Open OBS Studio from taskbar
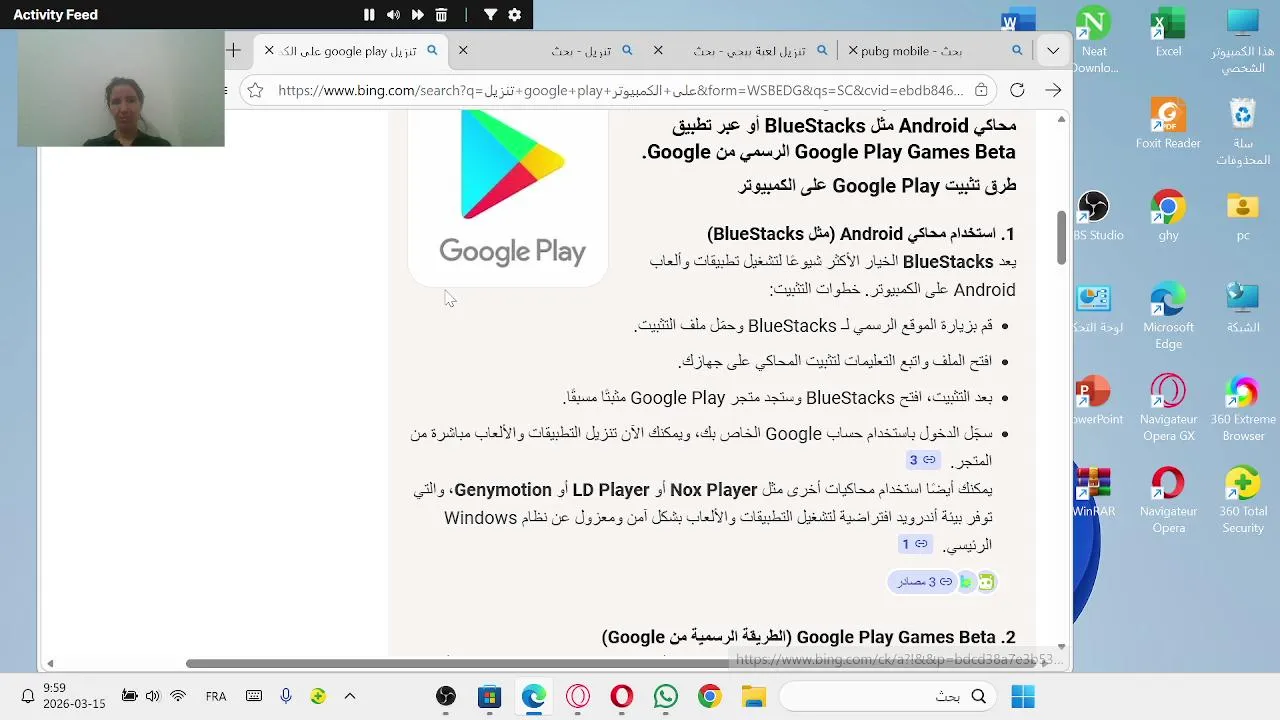 coord(446,696)
